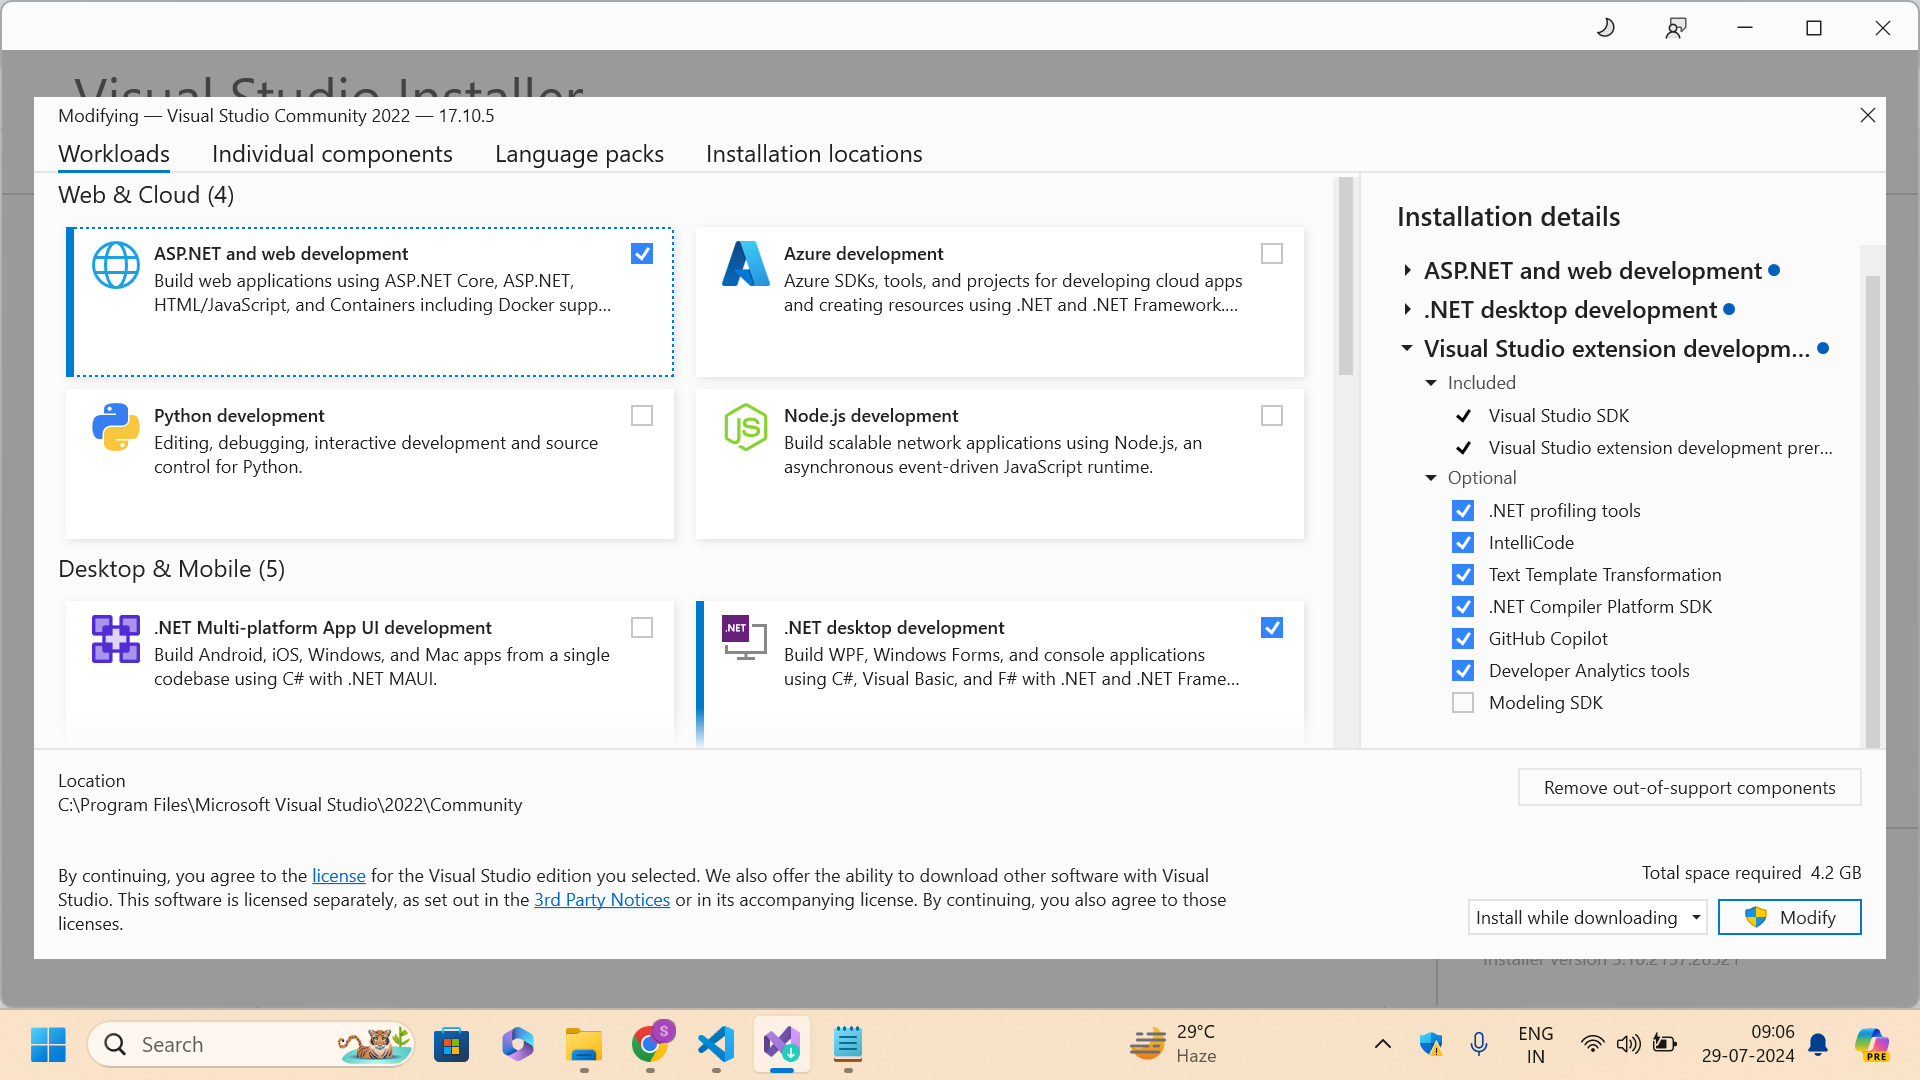
Task: Collapse Visual Studio extension development details
Action: 1407,349
